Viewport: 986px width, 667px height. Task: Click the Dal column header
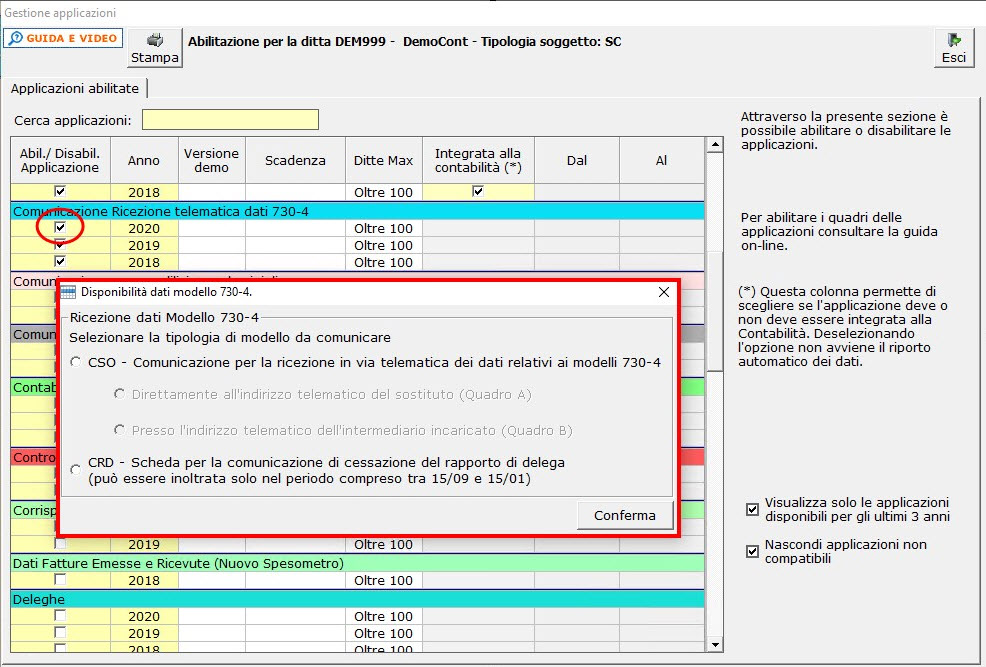[x=577, y=160]
